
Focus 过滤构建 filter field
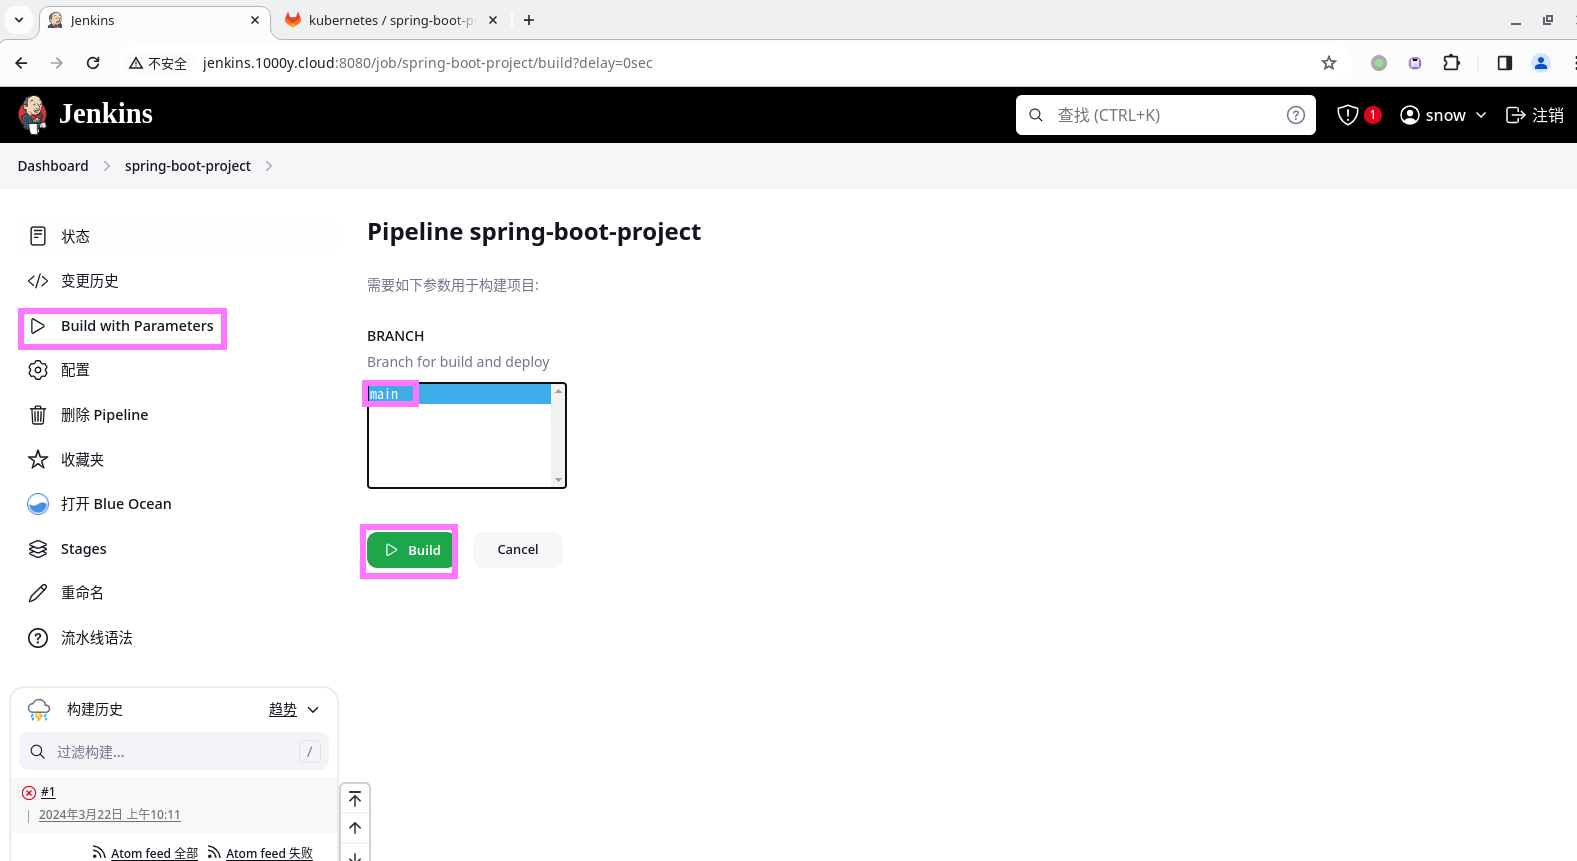click(x=174, y=752)
